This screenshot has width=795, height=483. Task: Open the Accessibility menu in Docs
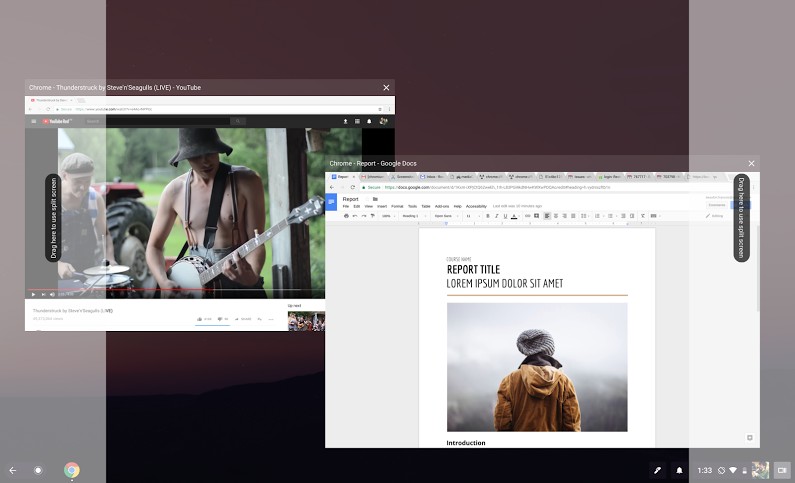(476, 206)
